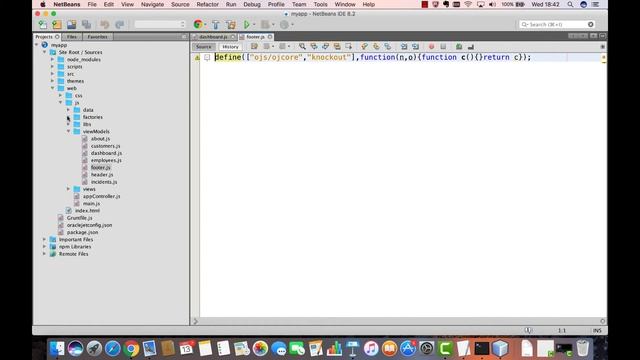
Task: Open the Profile menu
Action: pyautogui.click(x=276, y=4)
